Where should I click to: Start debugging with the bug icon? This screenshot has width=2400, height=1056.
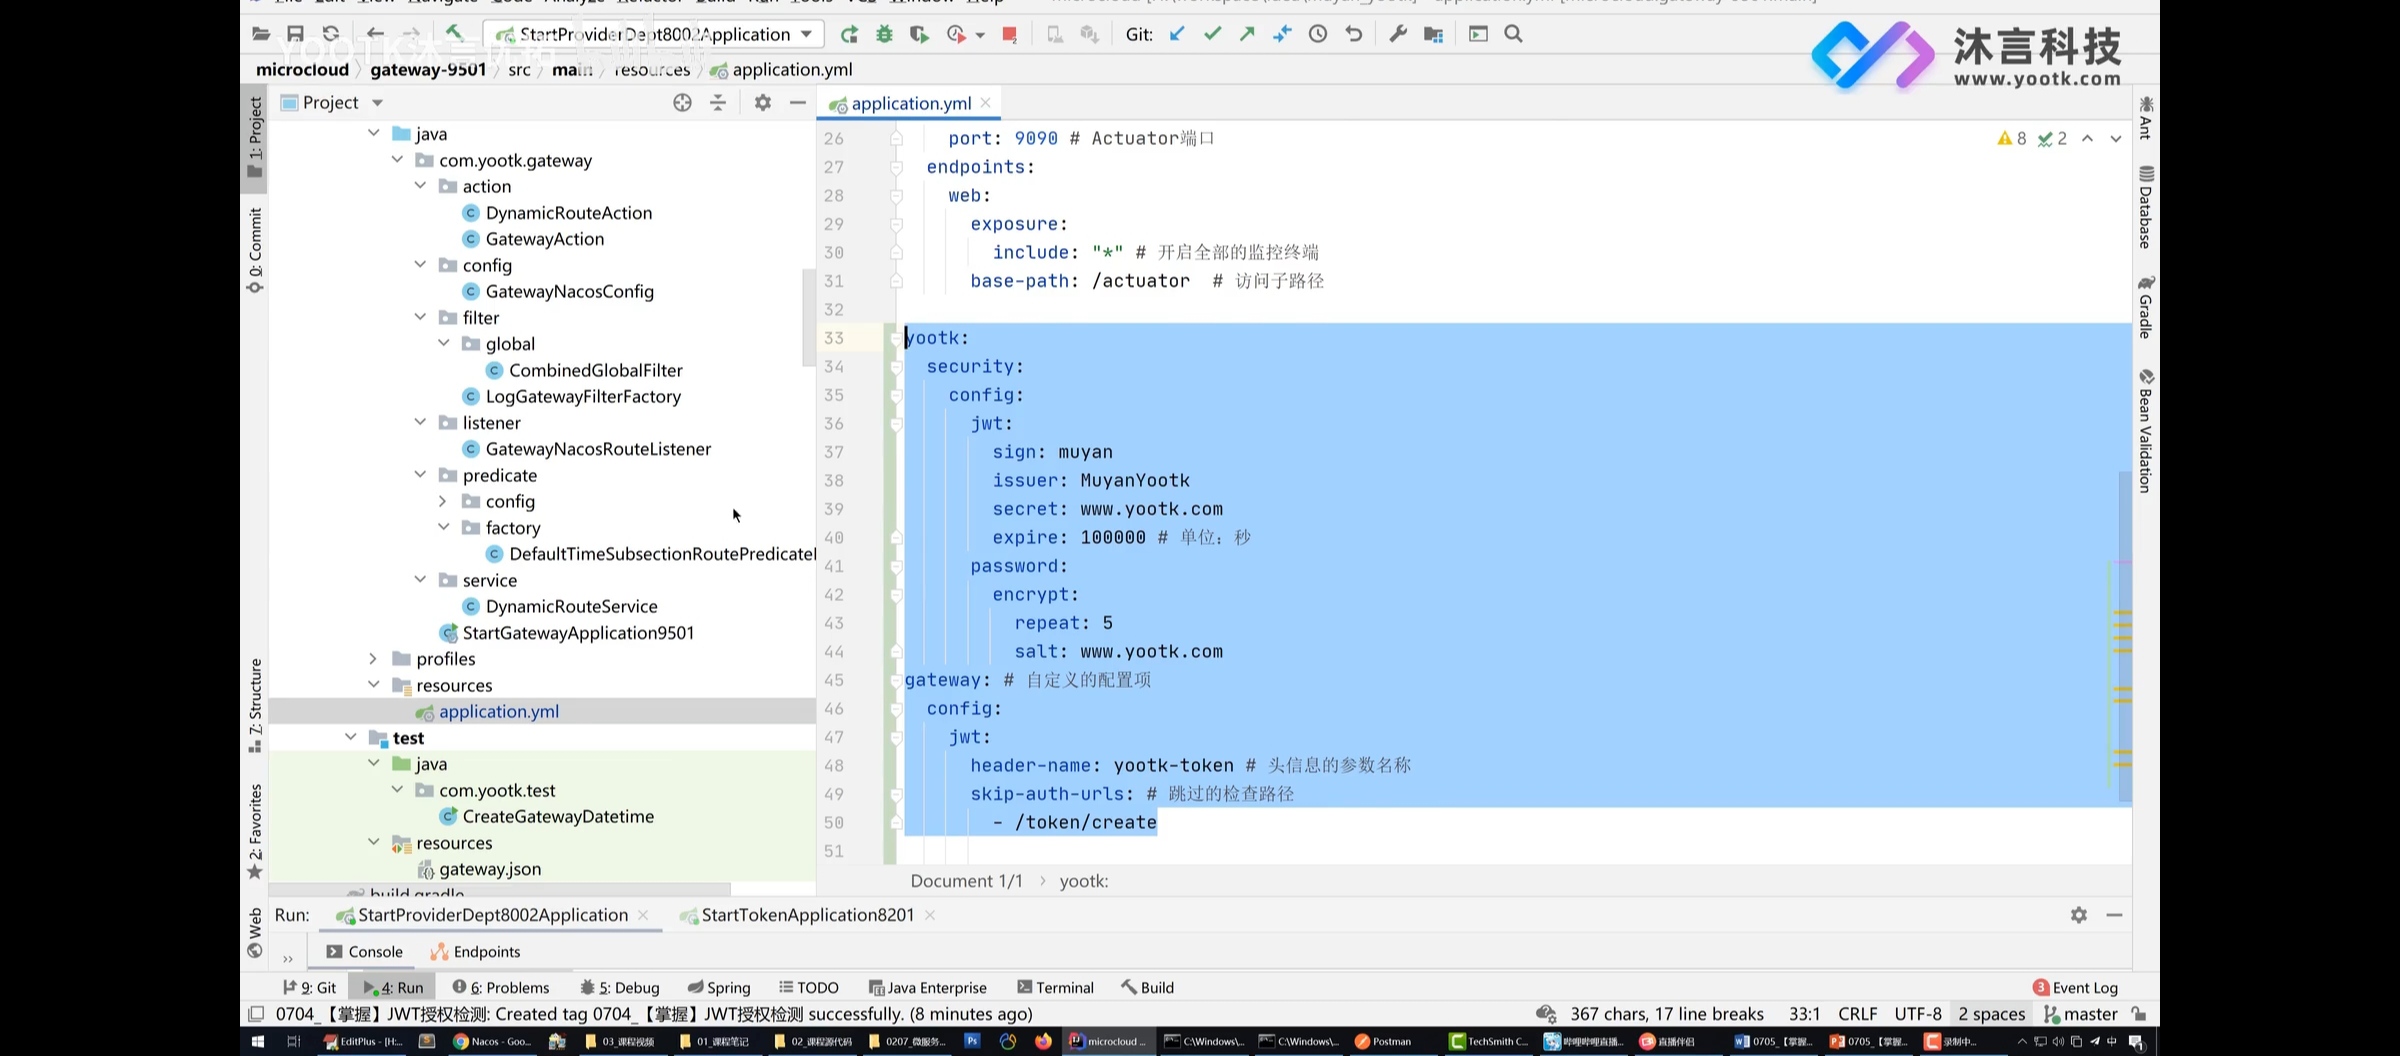(884, 34)
